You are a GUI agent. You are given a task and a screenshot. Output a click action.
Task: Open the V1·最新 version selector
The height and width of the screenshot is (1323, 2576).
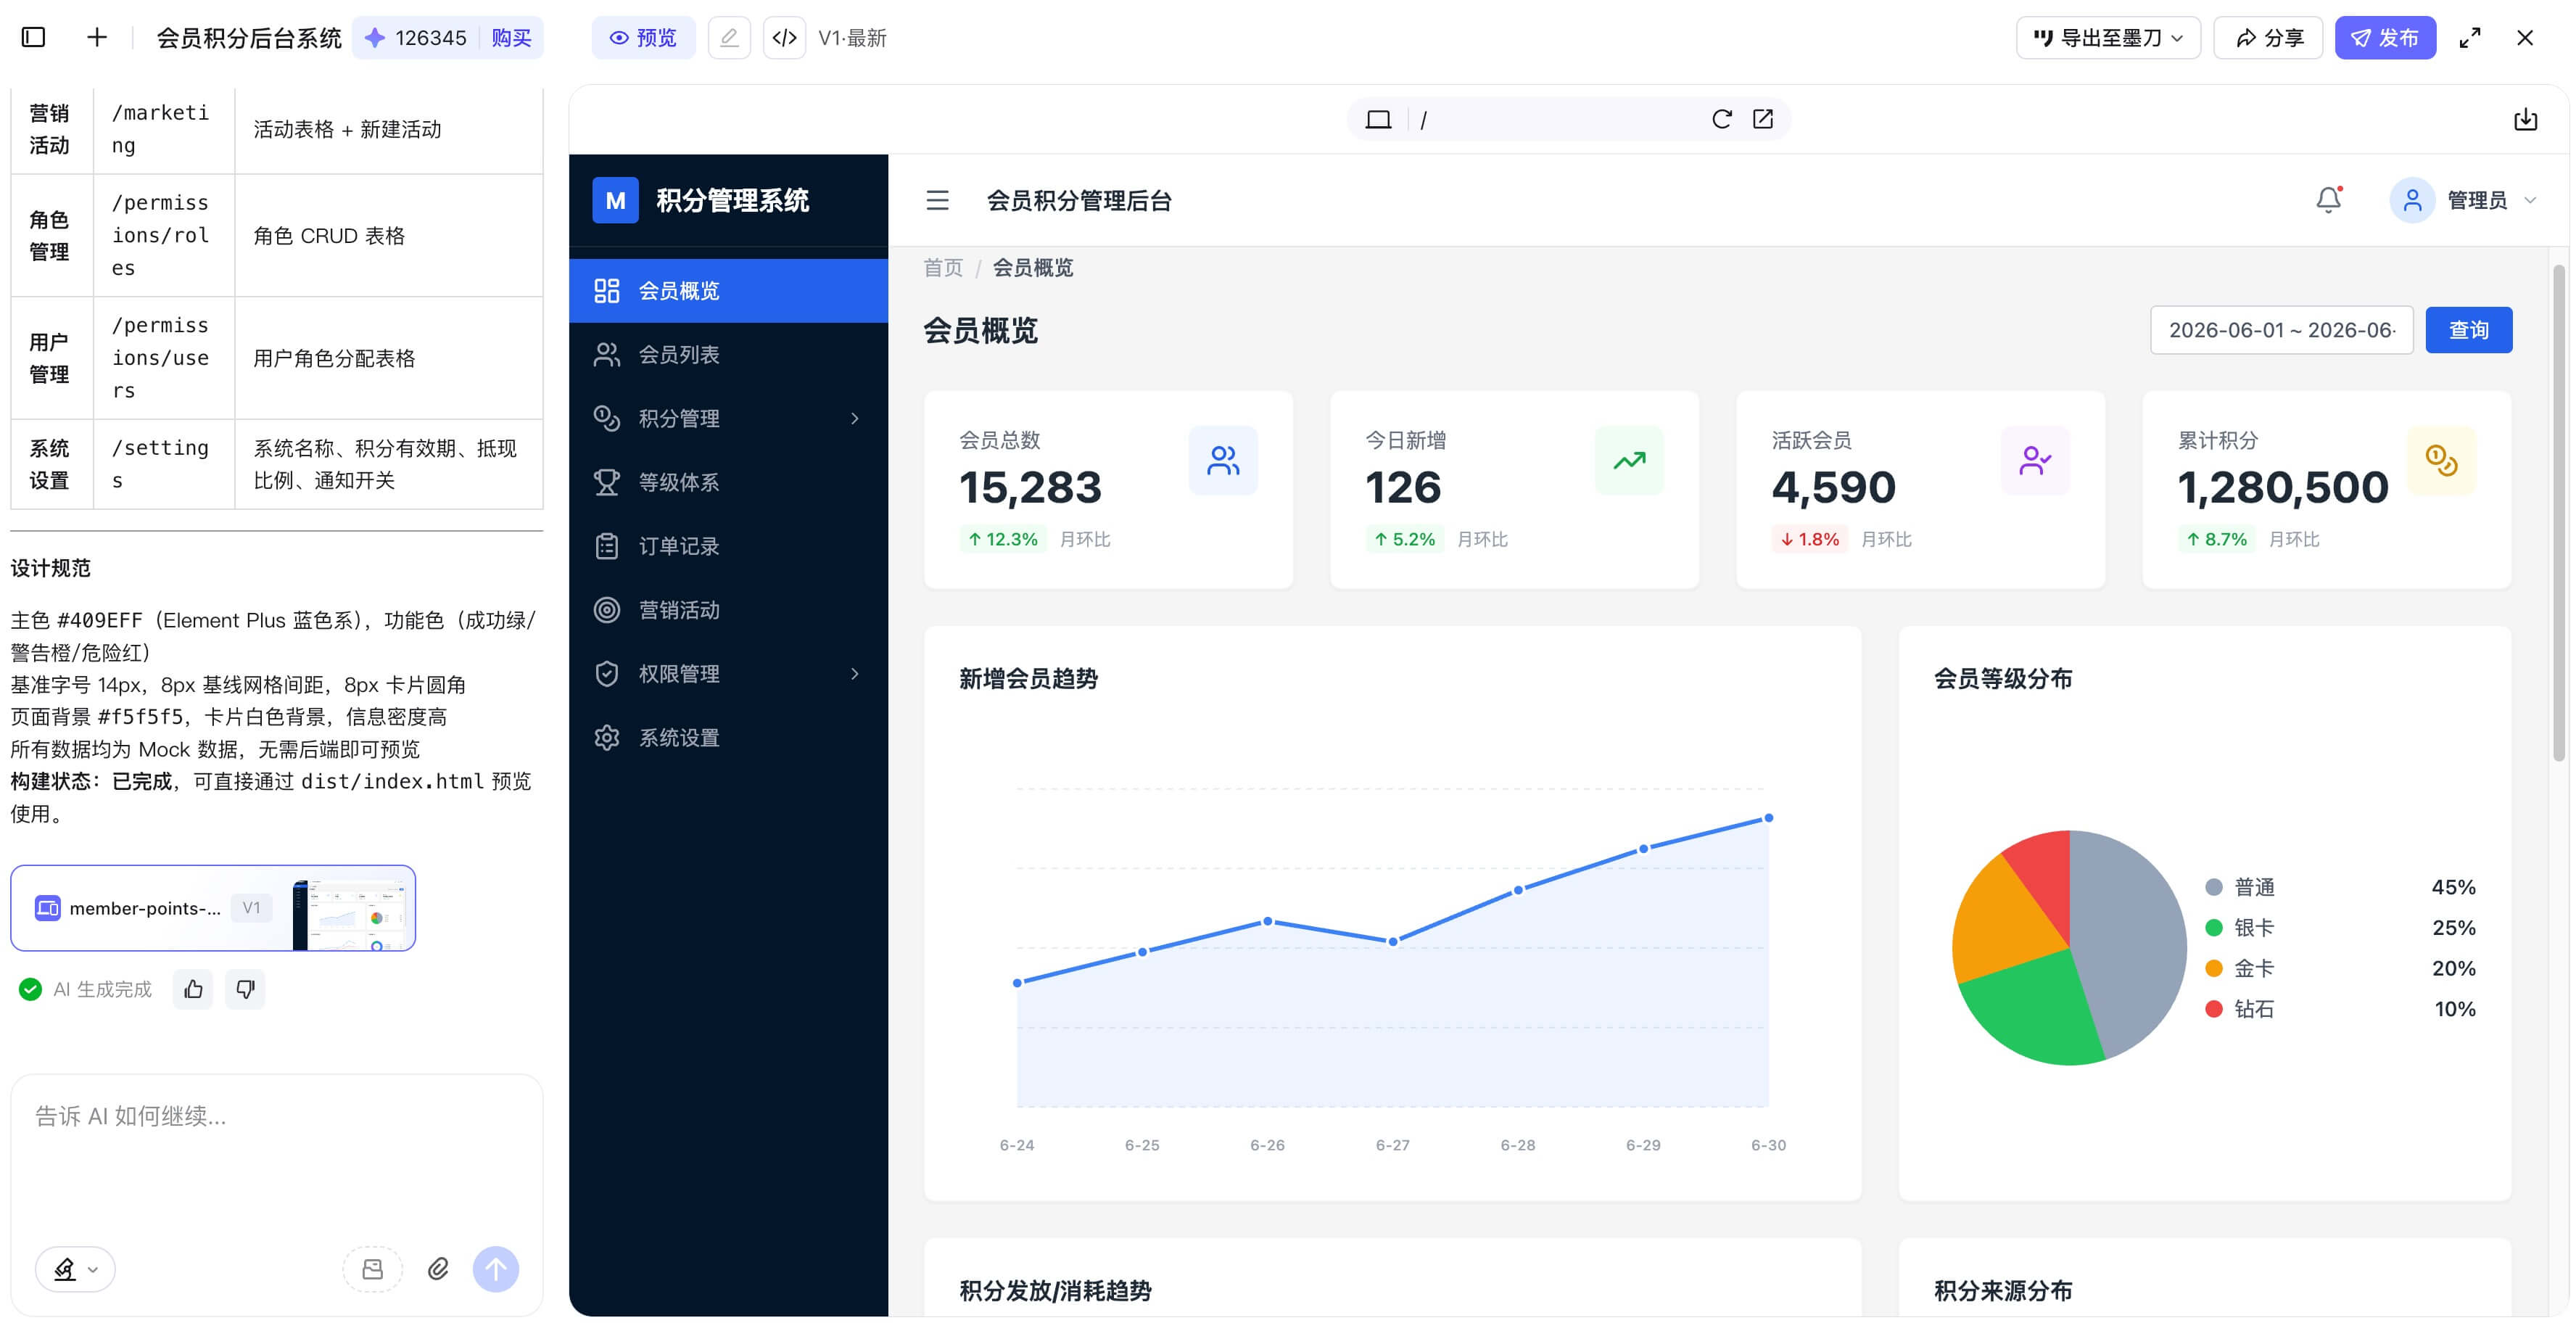852,38
